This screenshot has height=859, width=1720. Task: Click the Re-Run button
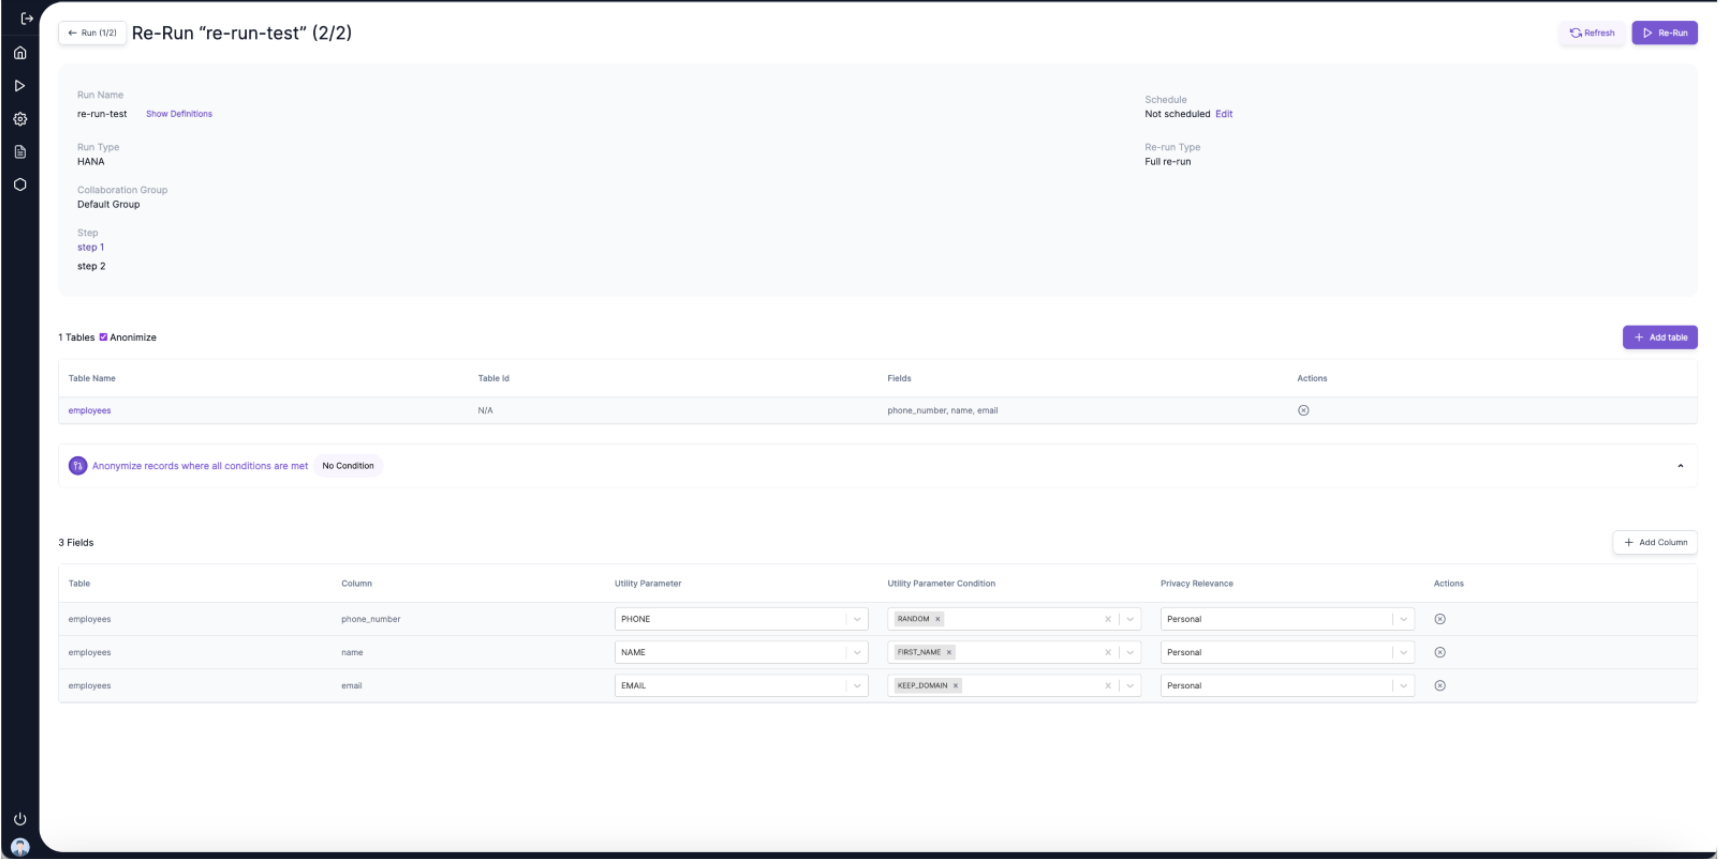[1664, 33]
